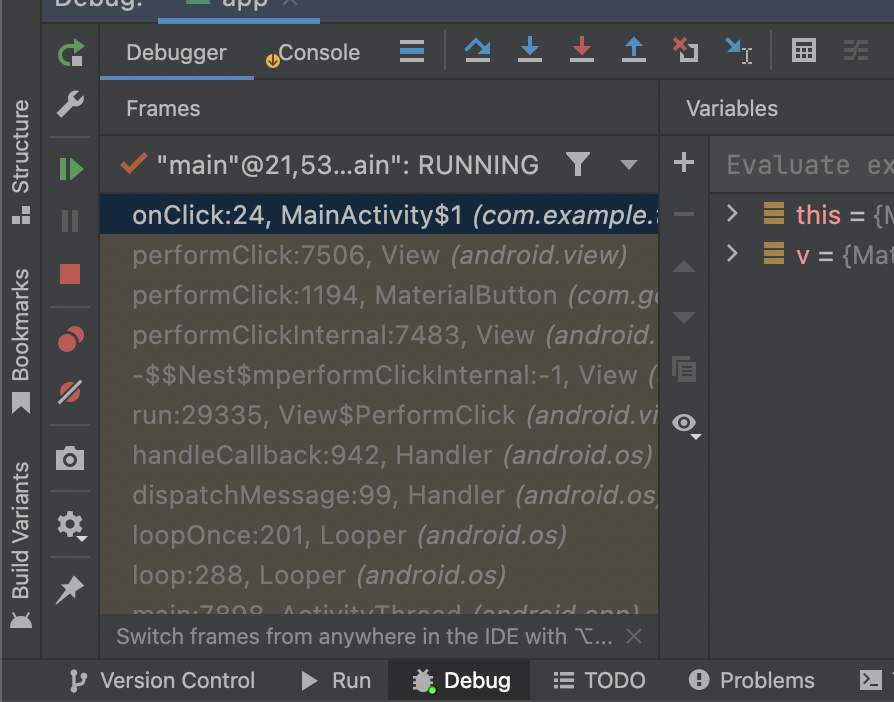The height and width of the screenshot is (702, 894).
Task: Select handleCallback:942 Handler frame
Action: click(x=379, y=455)
